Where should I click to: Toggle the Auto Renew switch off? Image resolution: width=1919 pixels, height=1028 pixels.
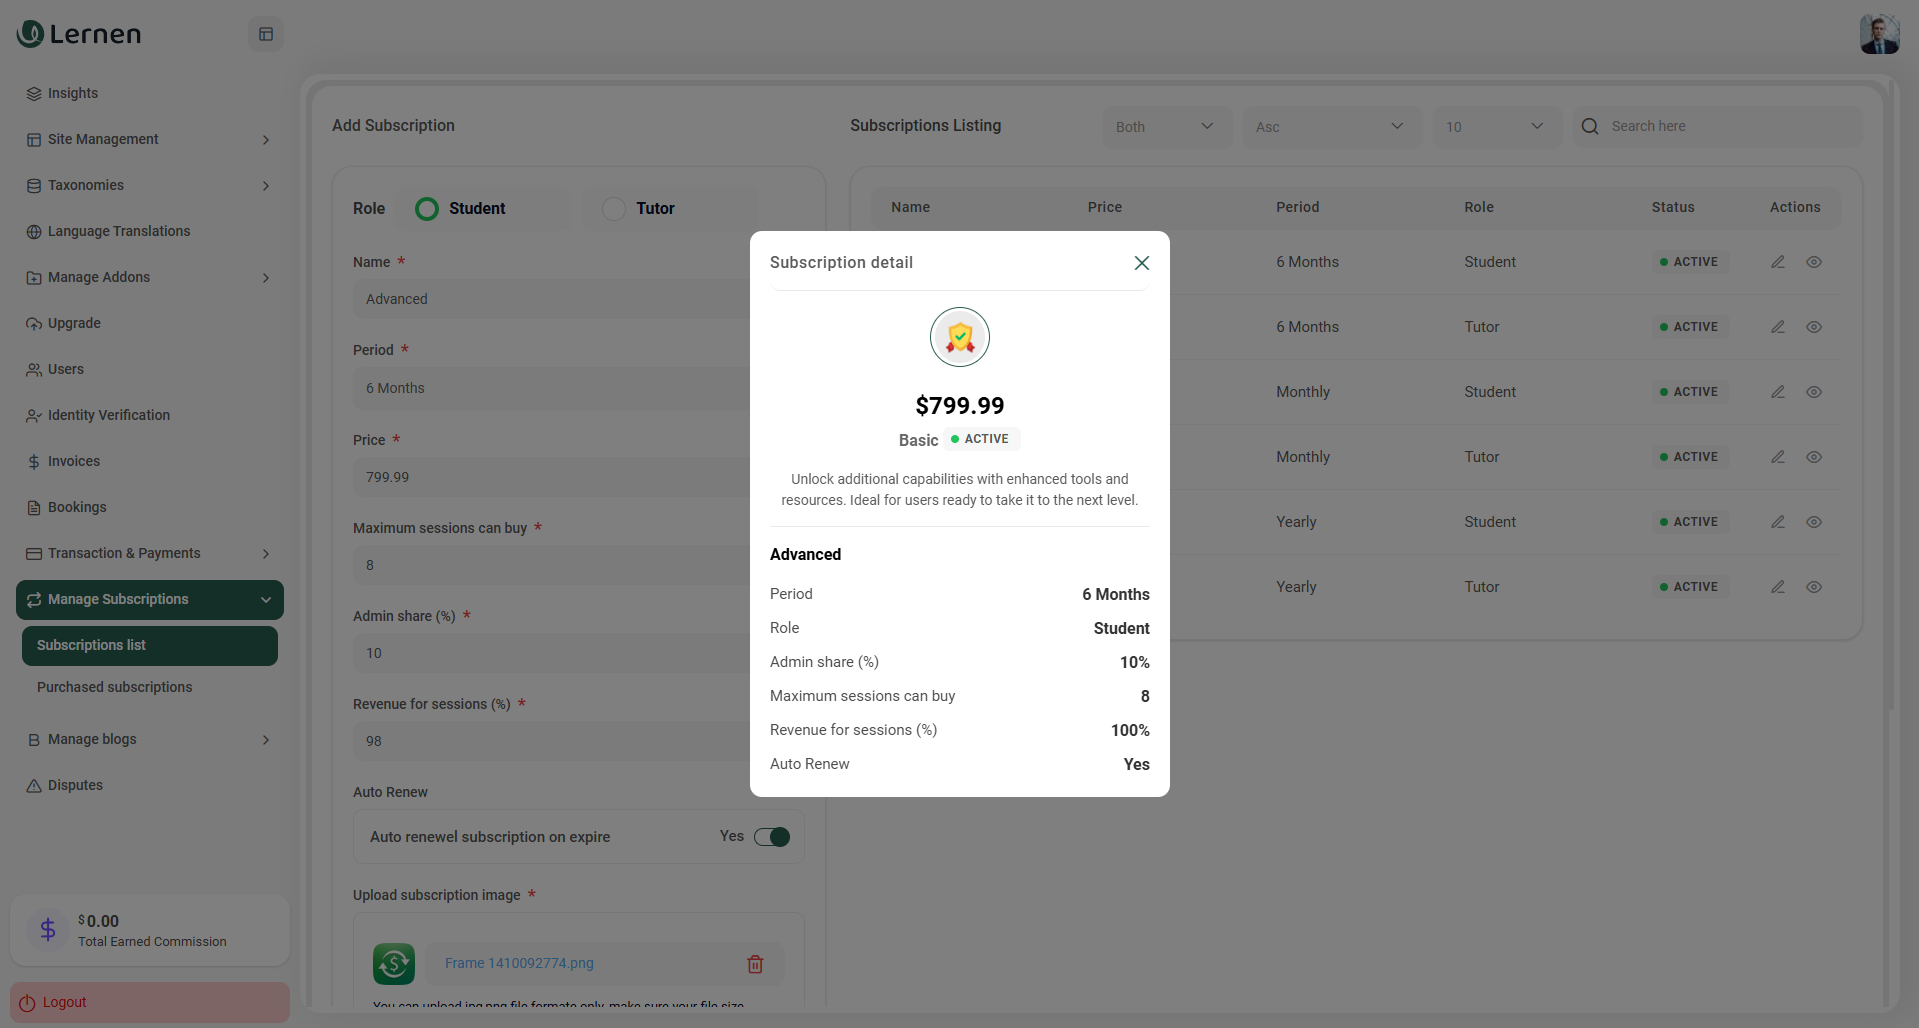pyautogui.click(x=772, y=837)
